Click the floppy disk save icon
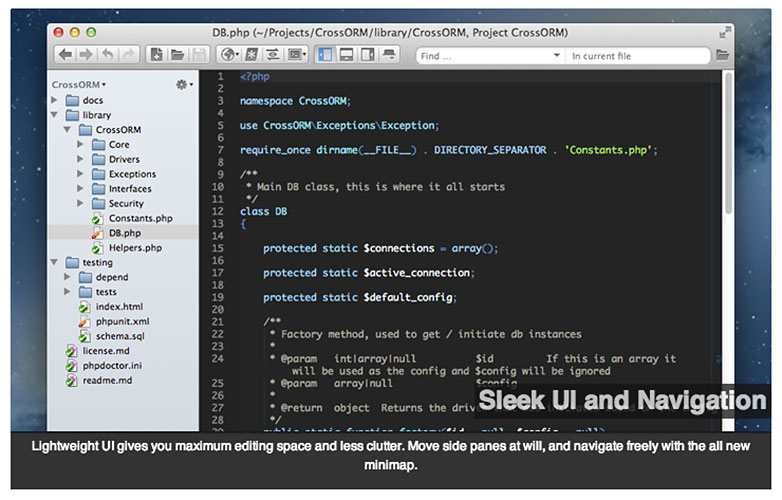The height and width of the screenshot is (500, 782). coord(199,55)
